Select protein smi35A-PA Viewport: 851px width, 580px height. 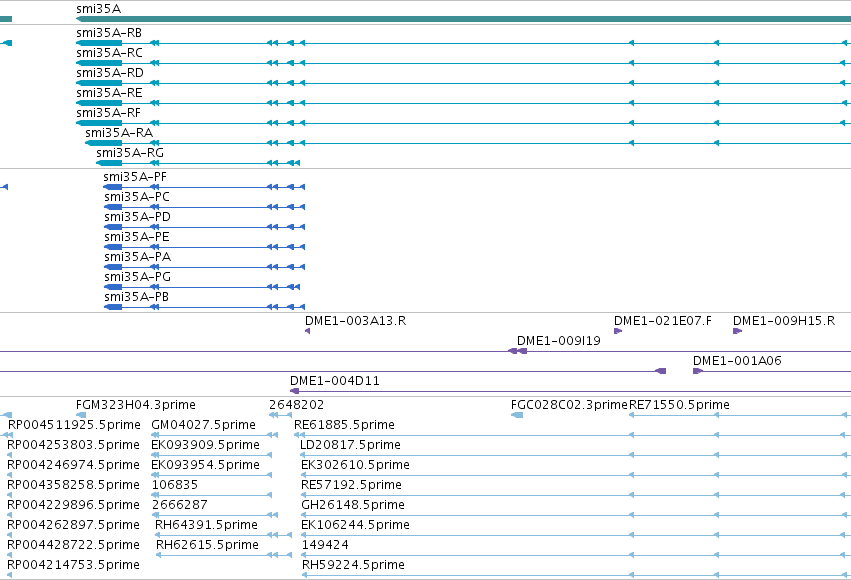(137, 257)
